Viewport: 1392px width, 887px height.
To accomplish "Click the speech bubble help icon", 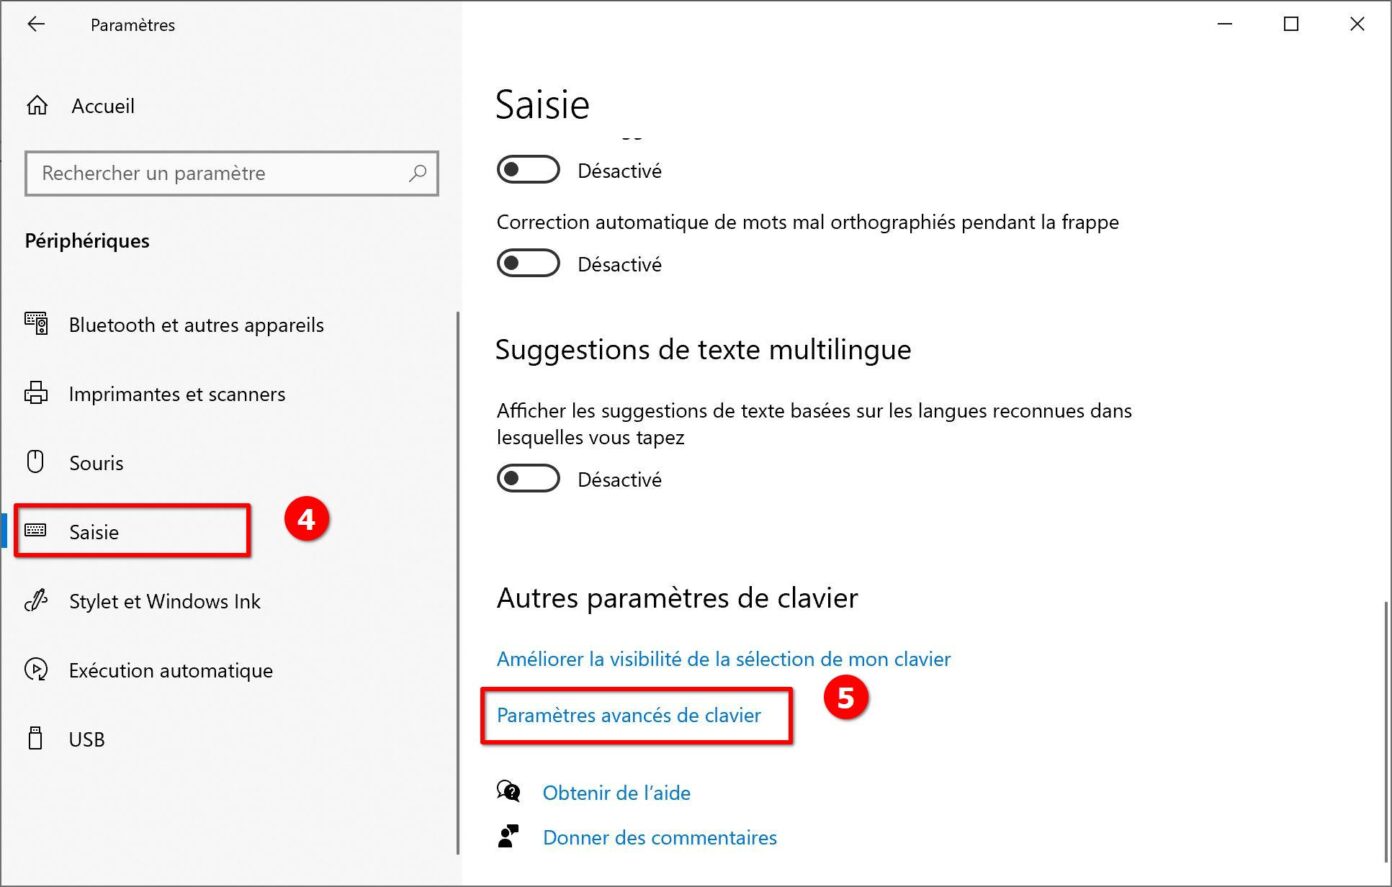I will coord(508,791).
